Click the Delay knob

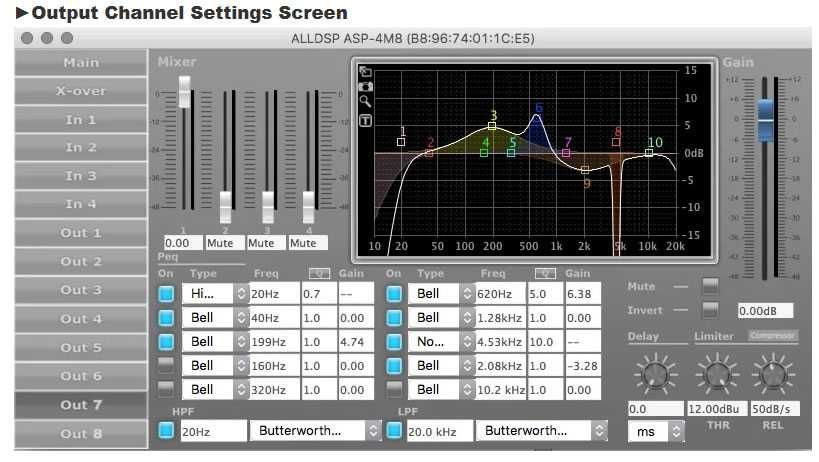[655, 374]
